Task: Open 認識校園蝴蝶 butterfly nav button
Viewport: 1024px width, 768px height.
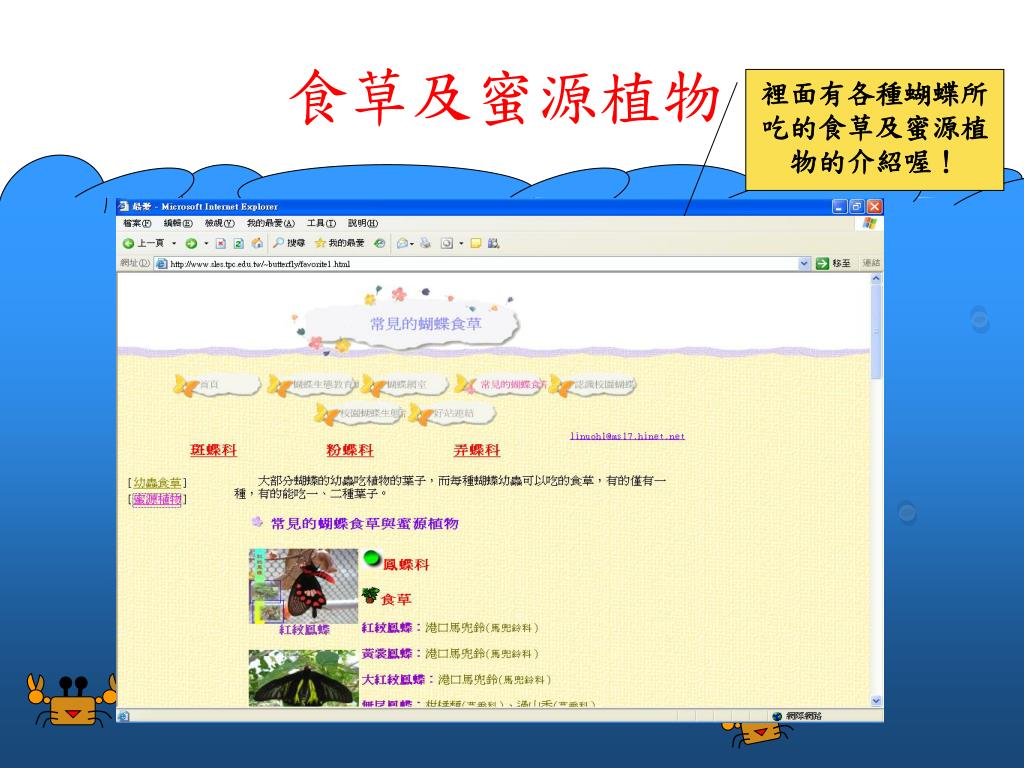Action: click(592, 385)
